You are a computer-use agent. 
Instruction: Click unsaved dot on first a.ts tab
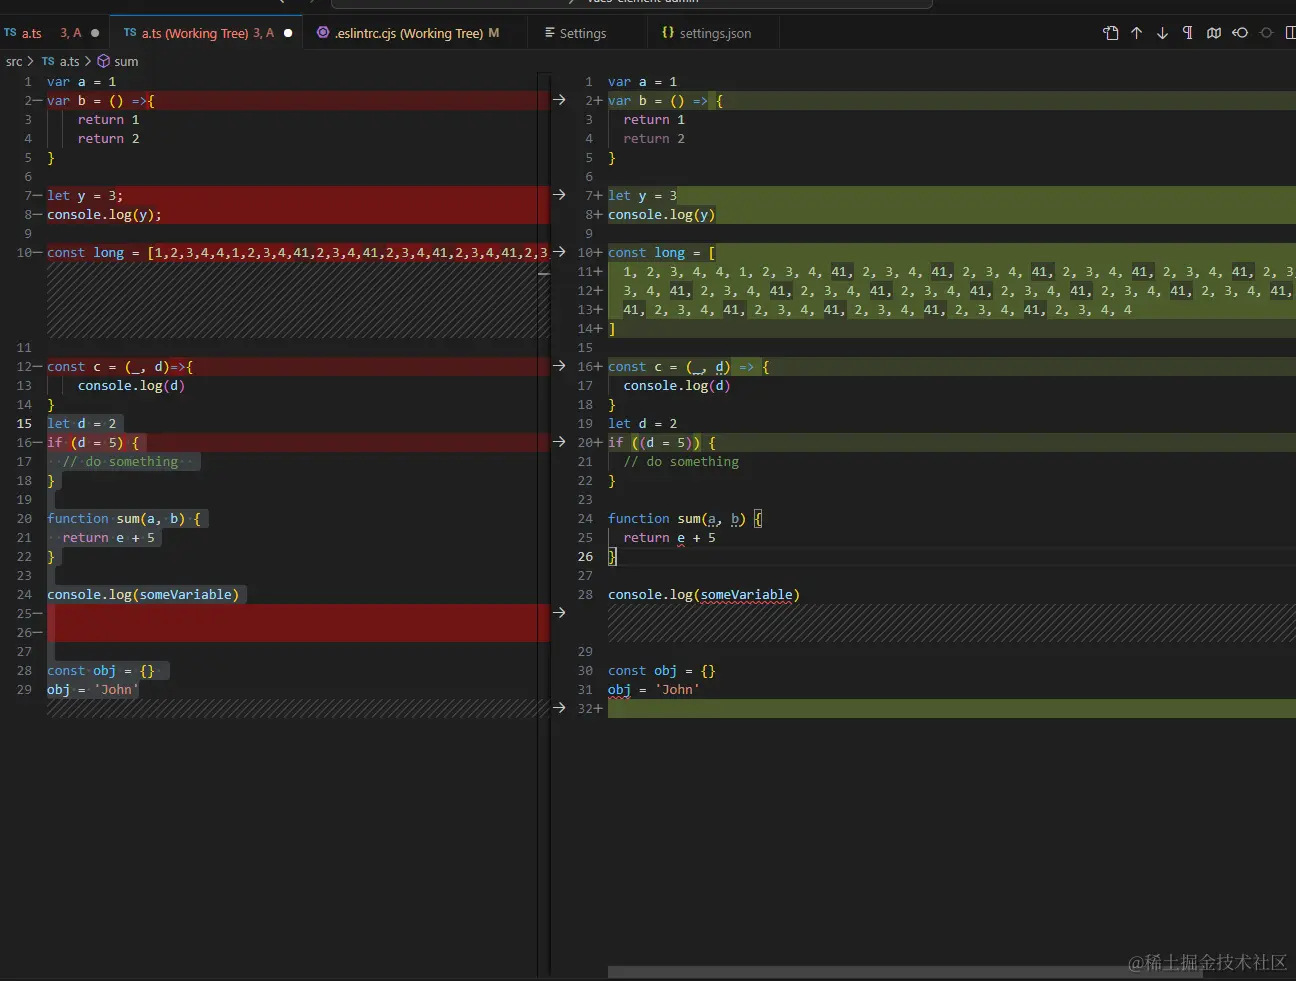coord(95,33)
